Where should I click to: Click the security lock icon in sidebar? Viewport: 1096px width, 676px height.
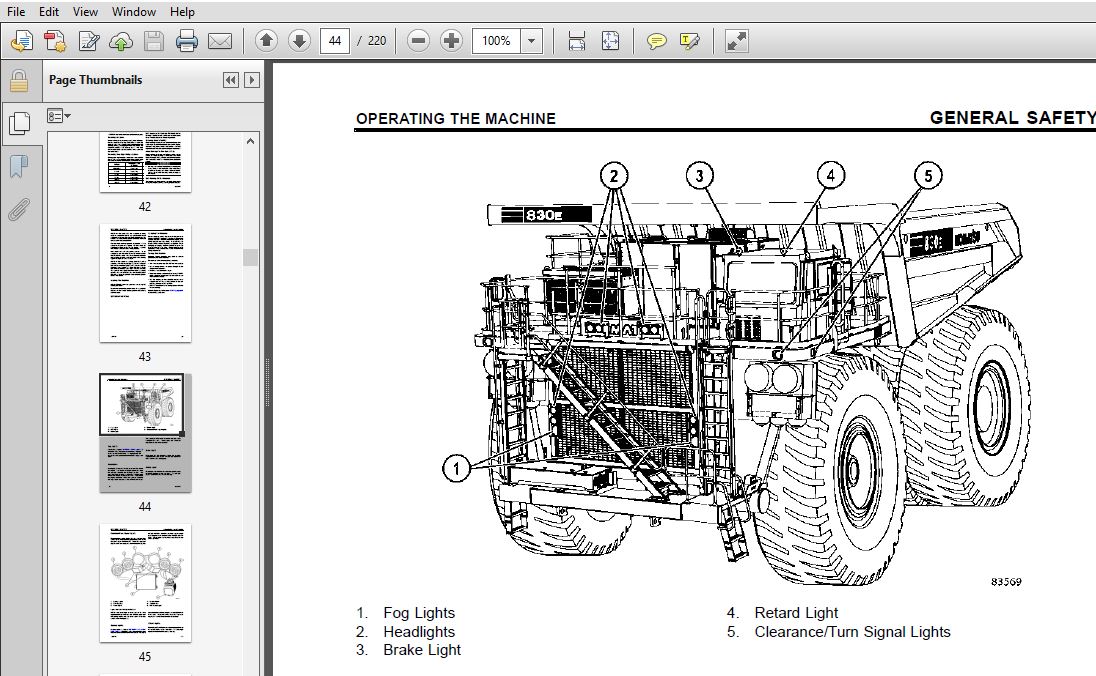19,81
